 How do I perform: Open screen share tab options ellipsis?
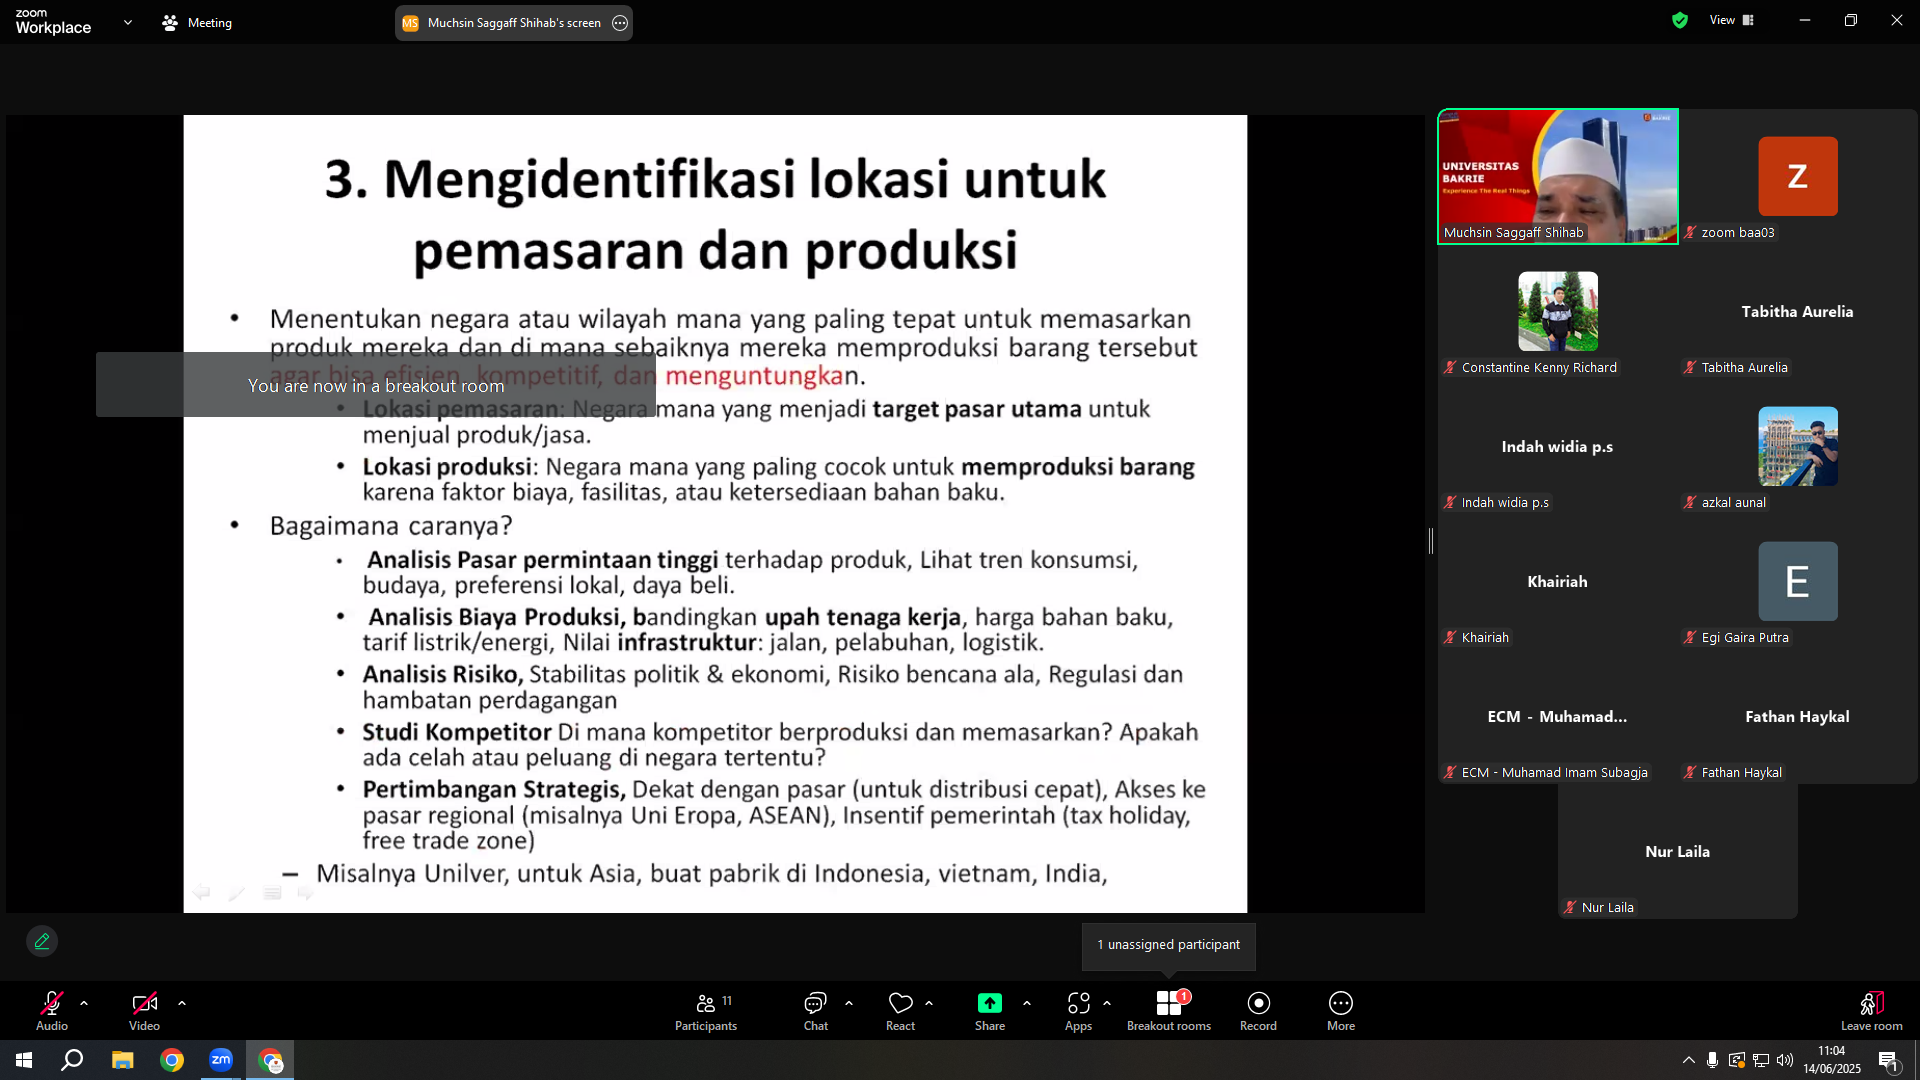coord(620,22)
